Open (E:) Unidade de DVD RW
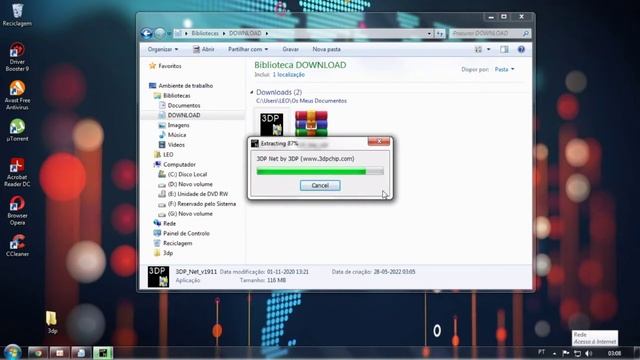This screenshot has height=360, width=640. tap(198, 194)
